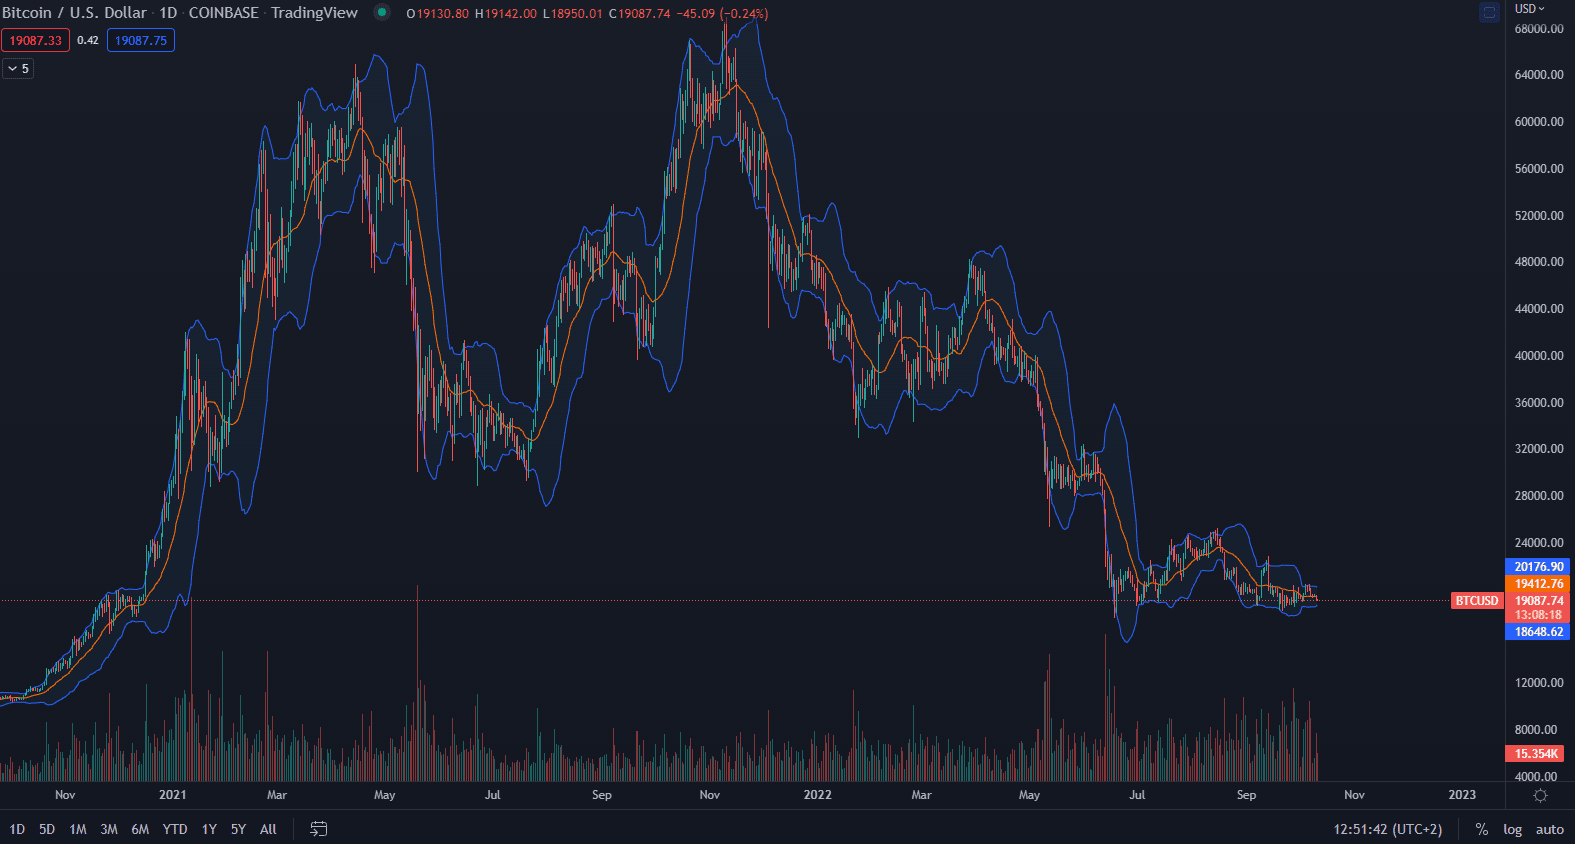Image resolution: width=1575 pixels, height=844 pixels.
Task: Open the USD currency dropdown
Action: coord(1529,9)
